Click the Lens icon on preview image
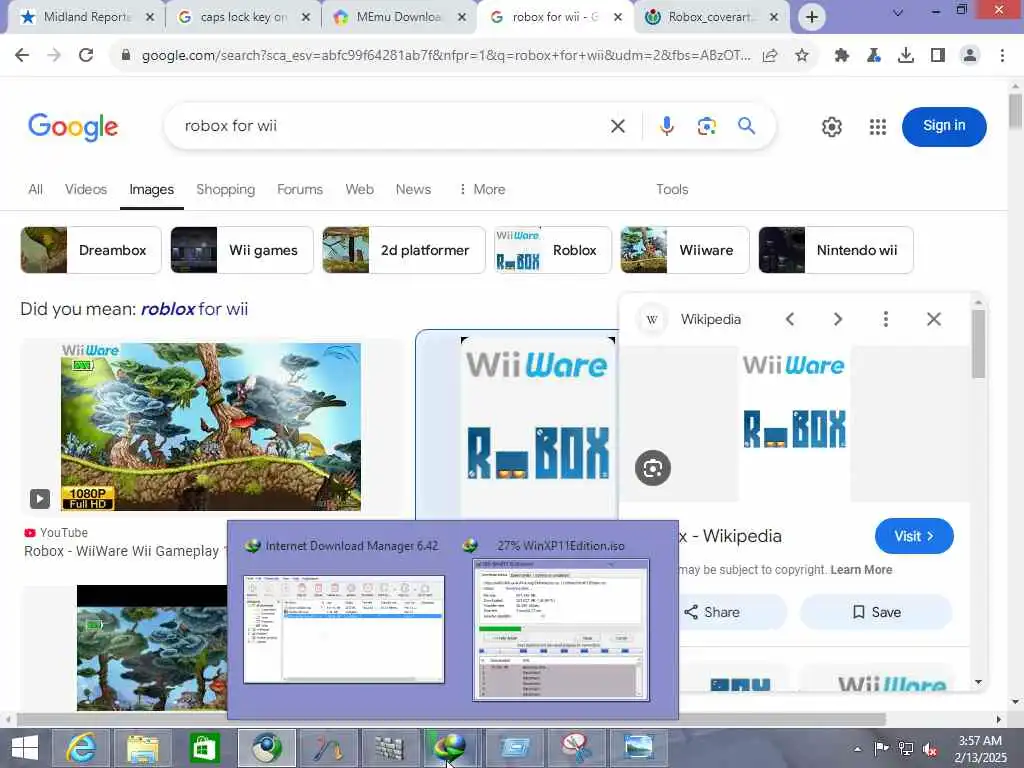The width and height of the screenshot is (1024, 768). (652, 468)
